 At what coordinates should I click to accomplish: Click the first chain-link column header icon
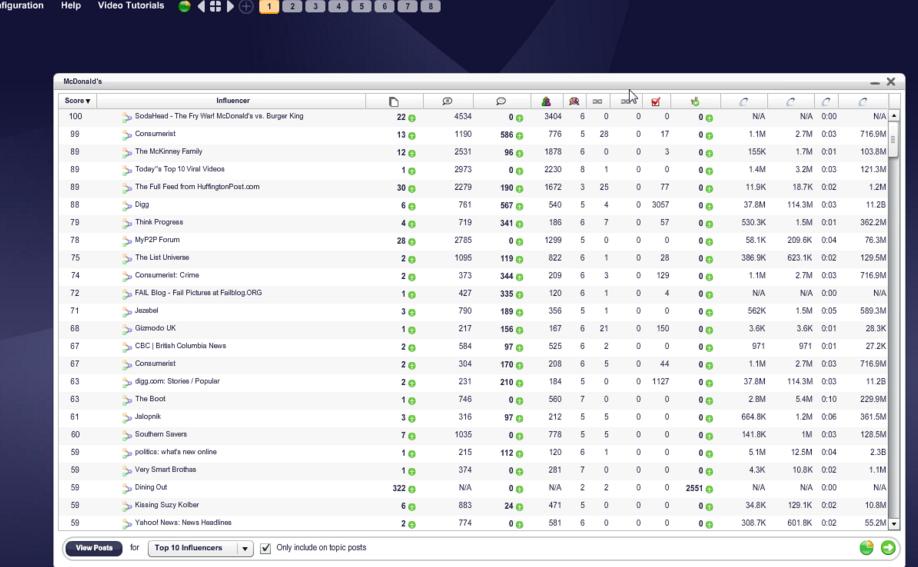[597, 101]
